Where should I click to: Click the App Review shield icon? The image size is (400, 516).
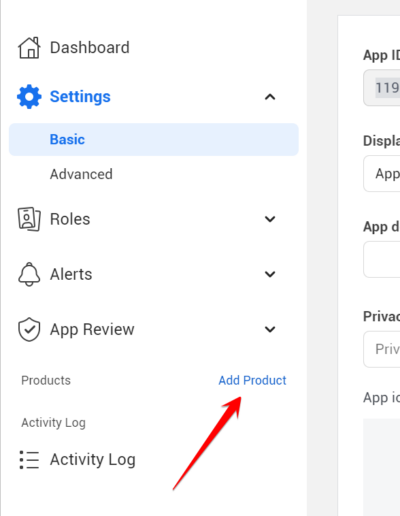tap(29, 329)
